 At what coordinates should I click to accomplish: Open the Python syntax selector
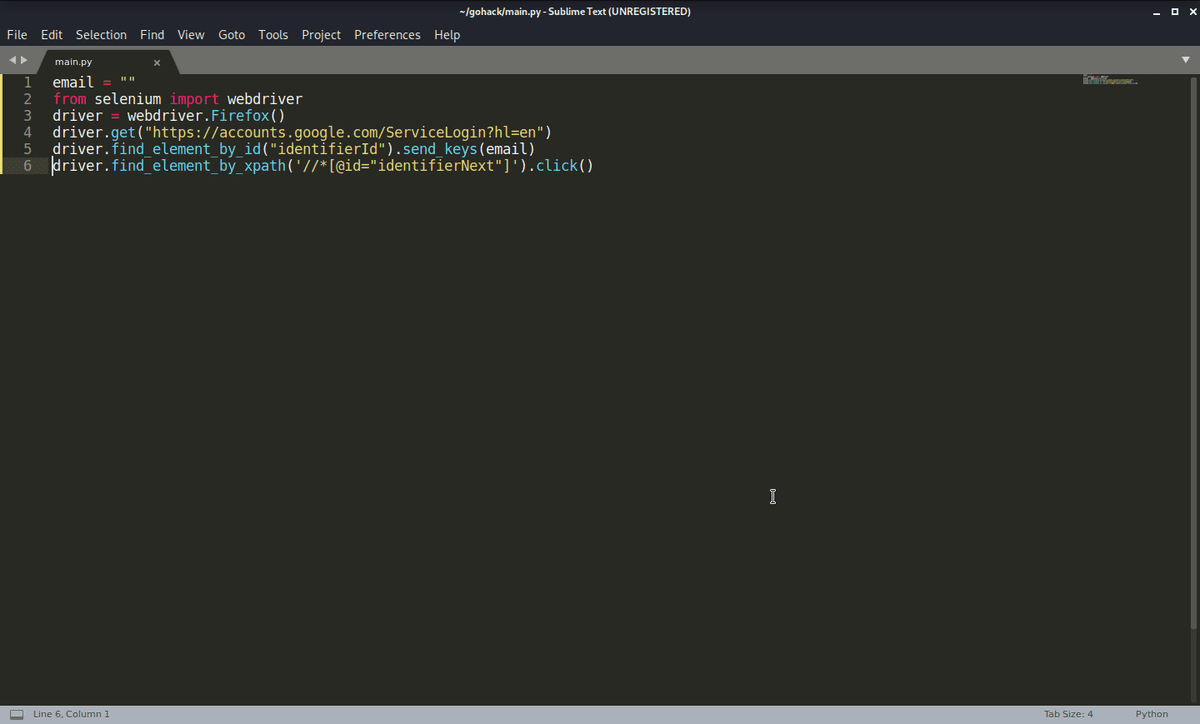(1151, 714)
